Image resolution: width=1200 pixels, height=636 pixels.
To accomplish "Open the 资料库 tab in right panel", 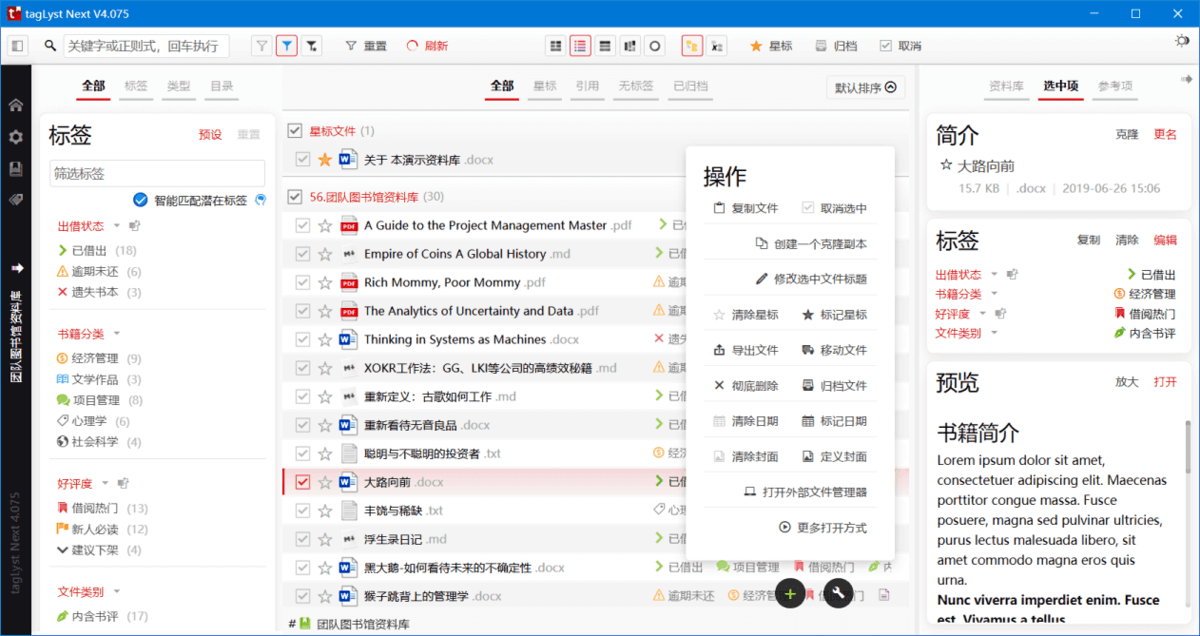I will coord(1006,86).
